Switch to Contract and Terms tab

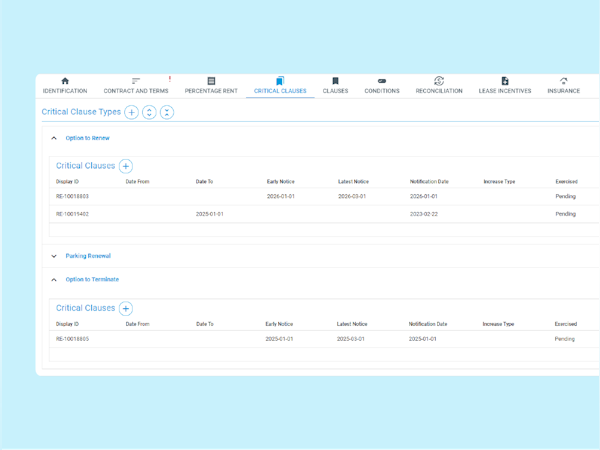(x=136, y=86)
